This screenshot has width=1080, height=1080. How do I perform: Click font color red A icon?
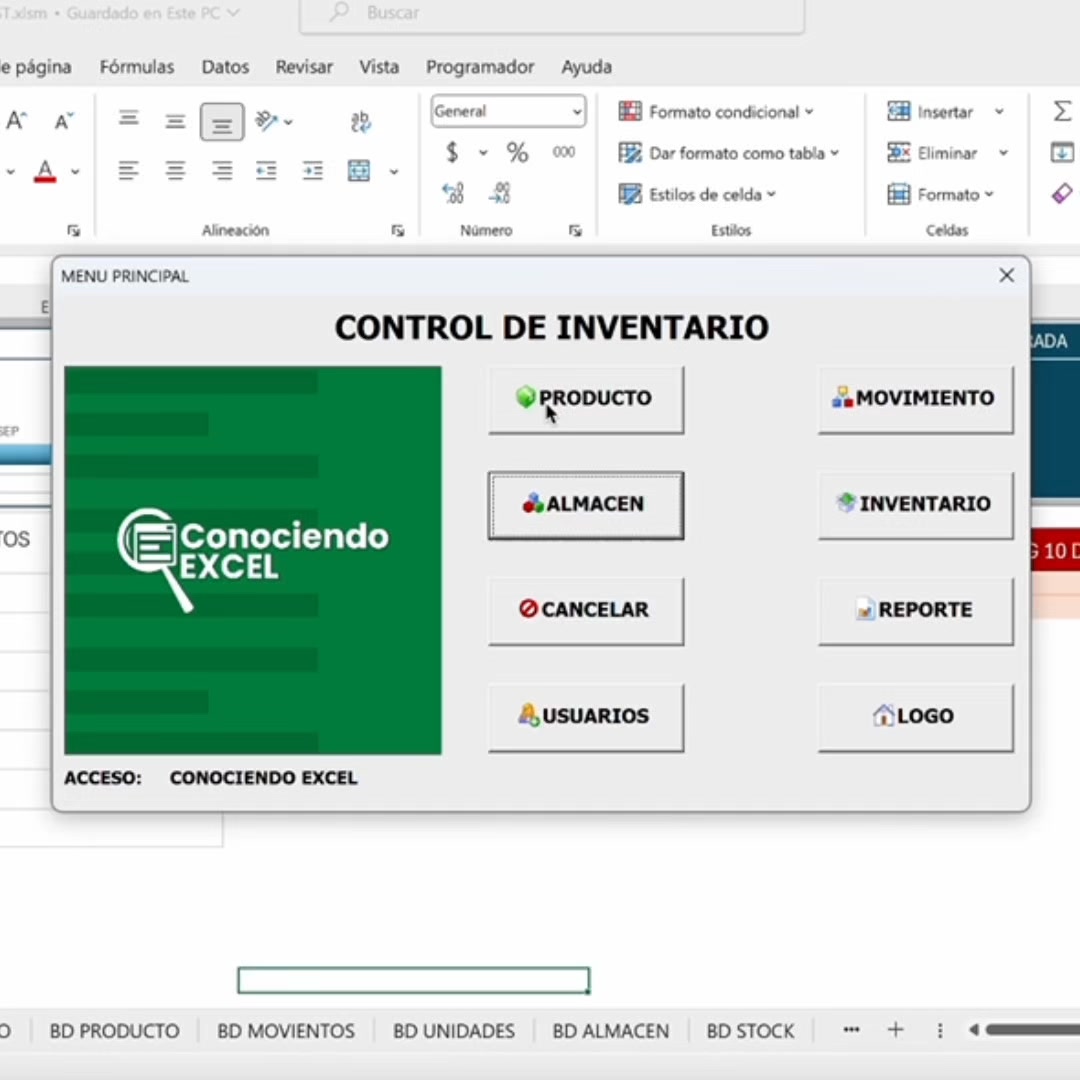[x=45, y=171]
